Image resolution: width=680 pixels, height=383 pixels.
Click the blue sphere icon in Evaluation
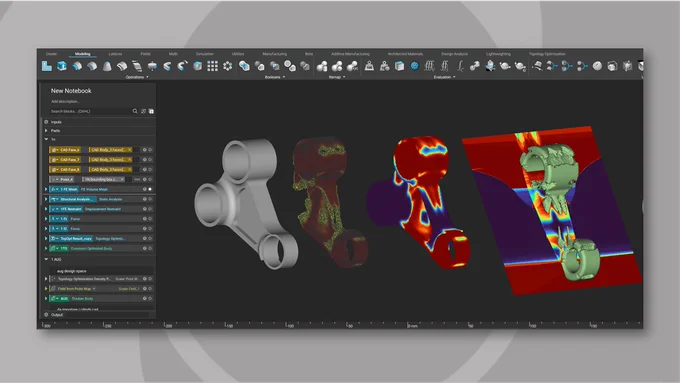click(415, 66)
